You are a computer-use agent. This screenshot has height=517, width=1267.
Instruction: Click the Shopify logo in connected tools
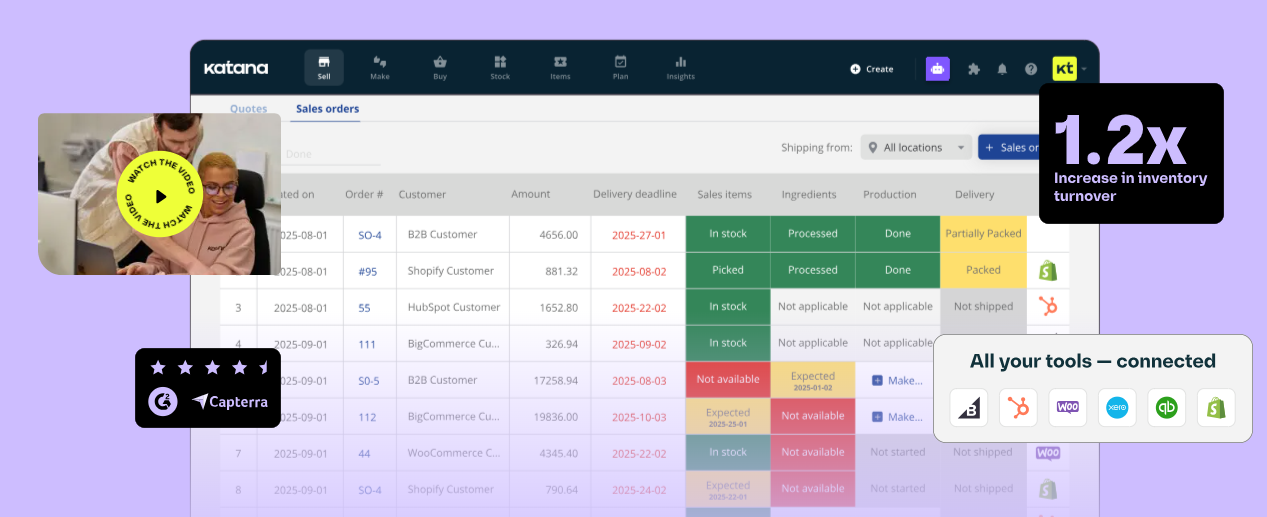[1215, 408]
